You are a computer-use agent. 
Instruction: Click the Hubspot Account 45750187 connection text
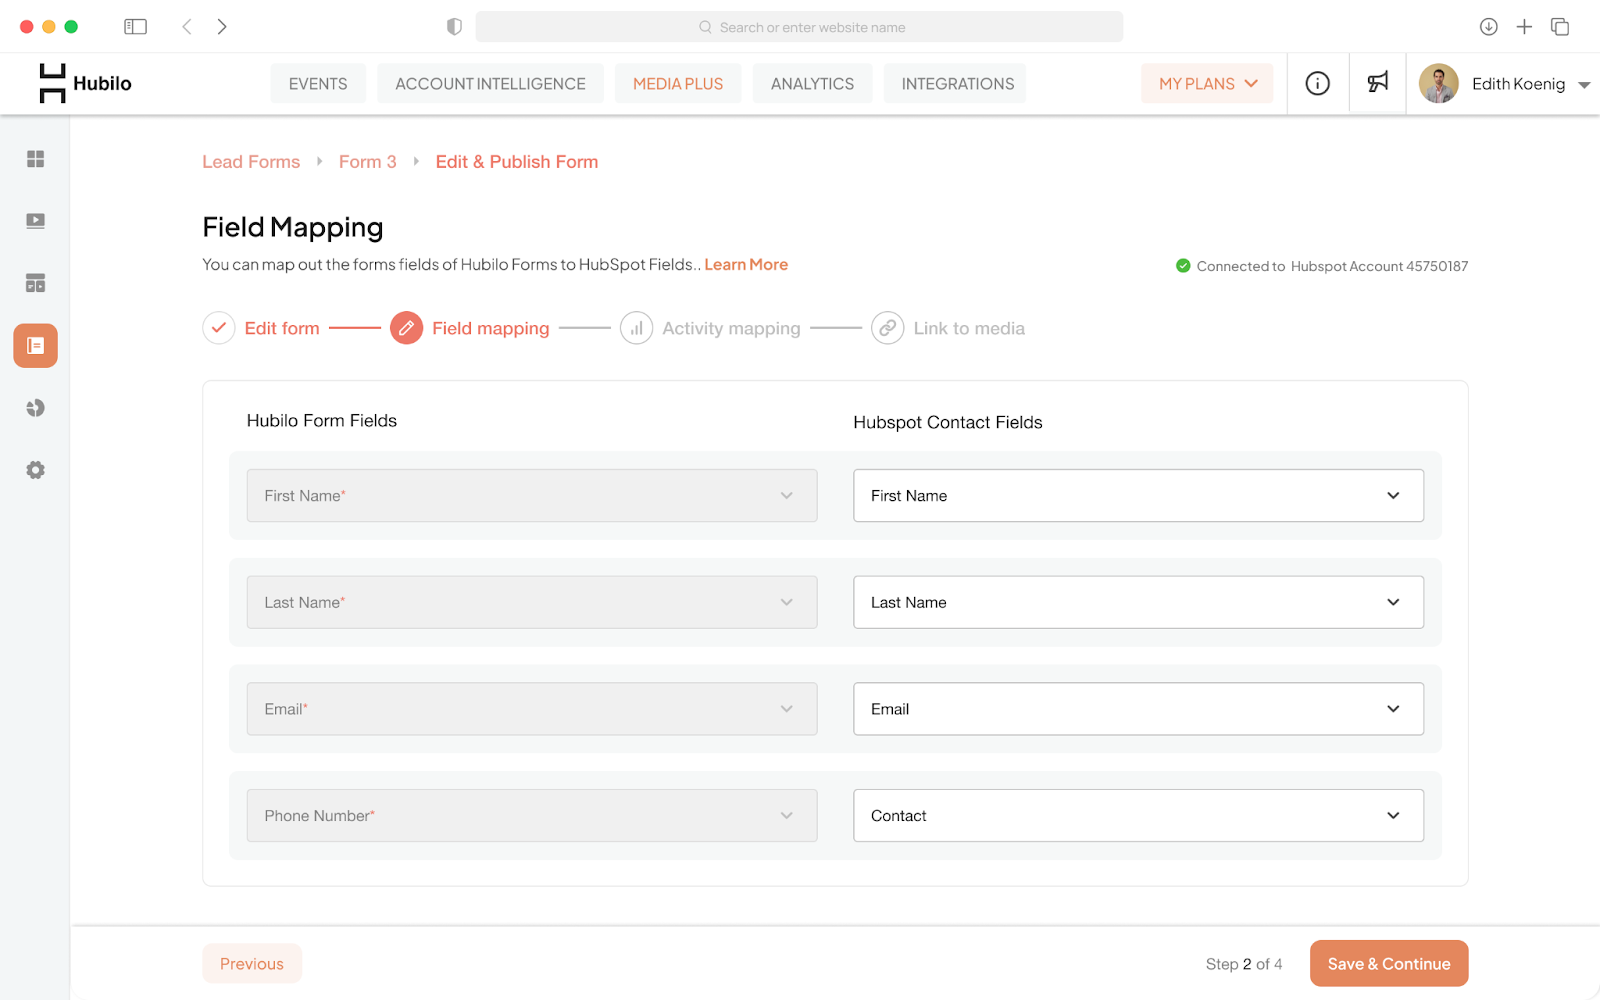click(x=1379, y=266)
